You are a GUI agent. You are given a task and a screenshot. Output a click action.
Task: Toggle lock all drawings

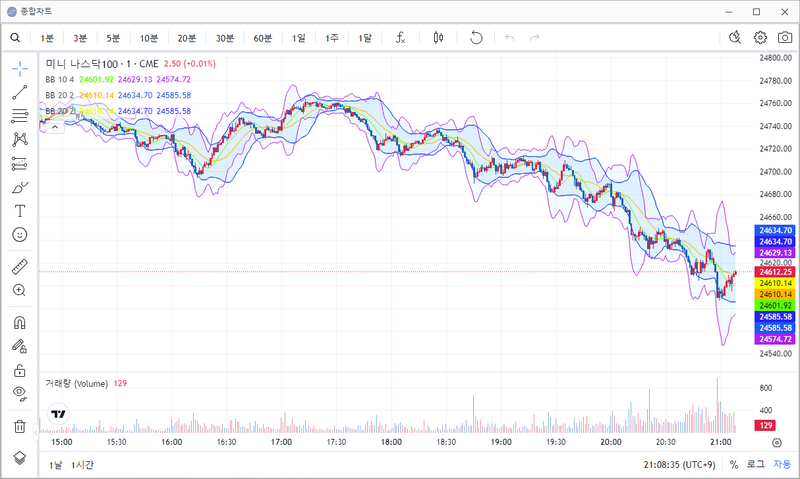click(19, 370)
